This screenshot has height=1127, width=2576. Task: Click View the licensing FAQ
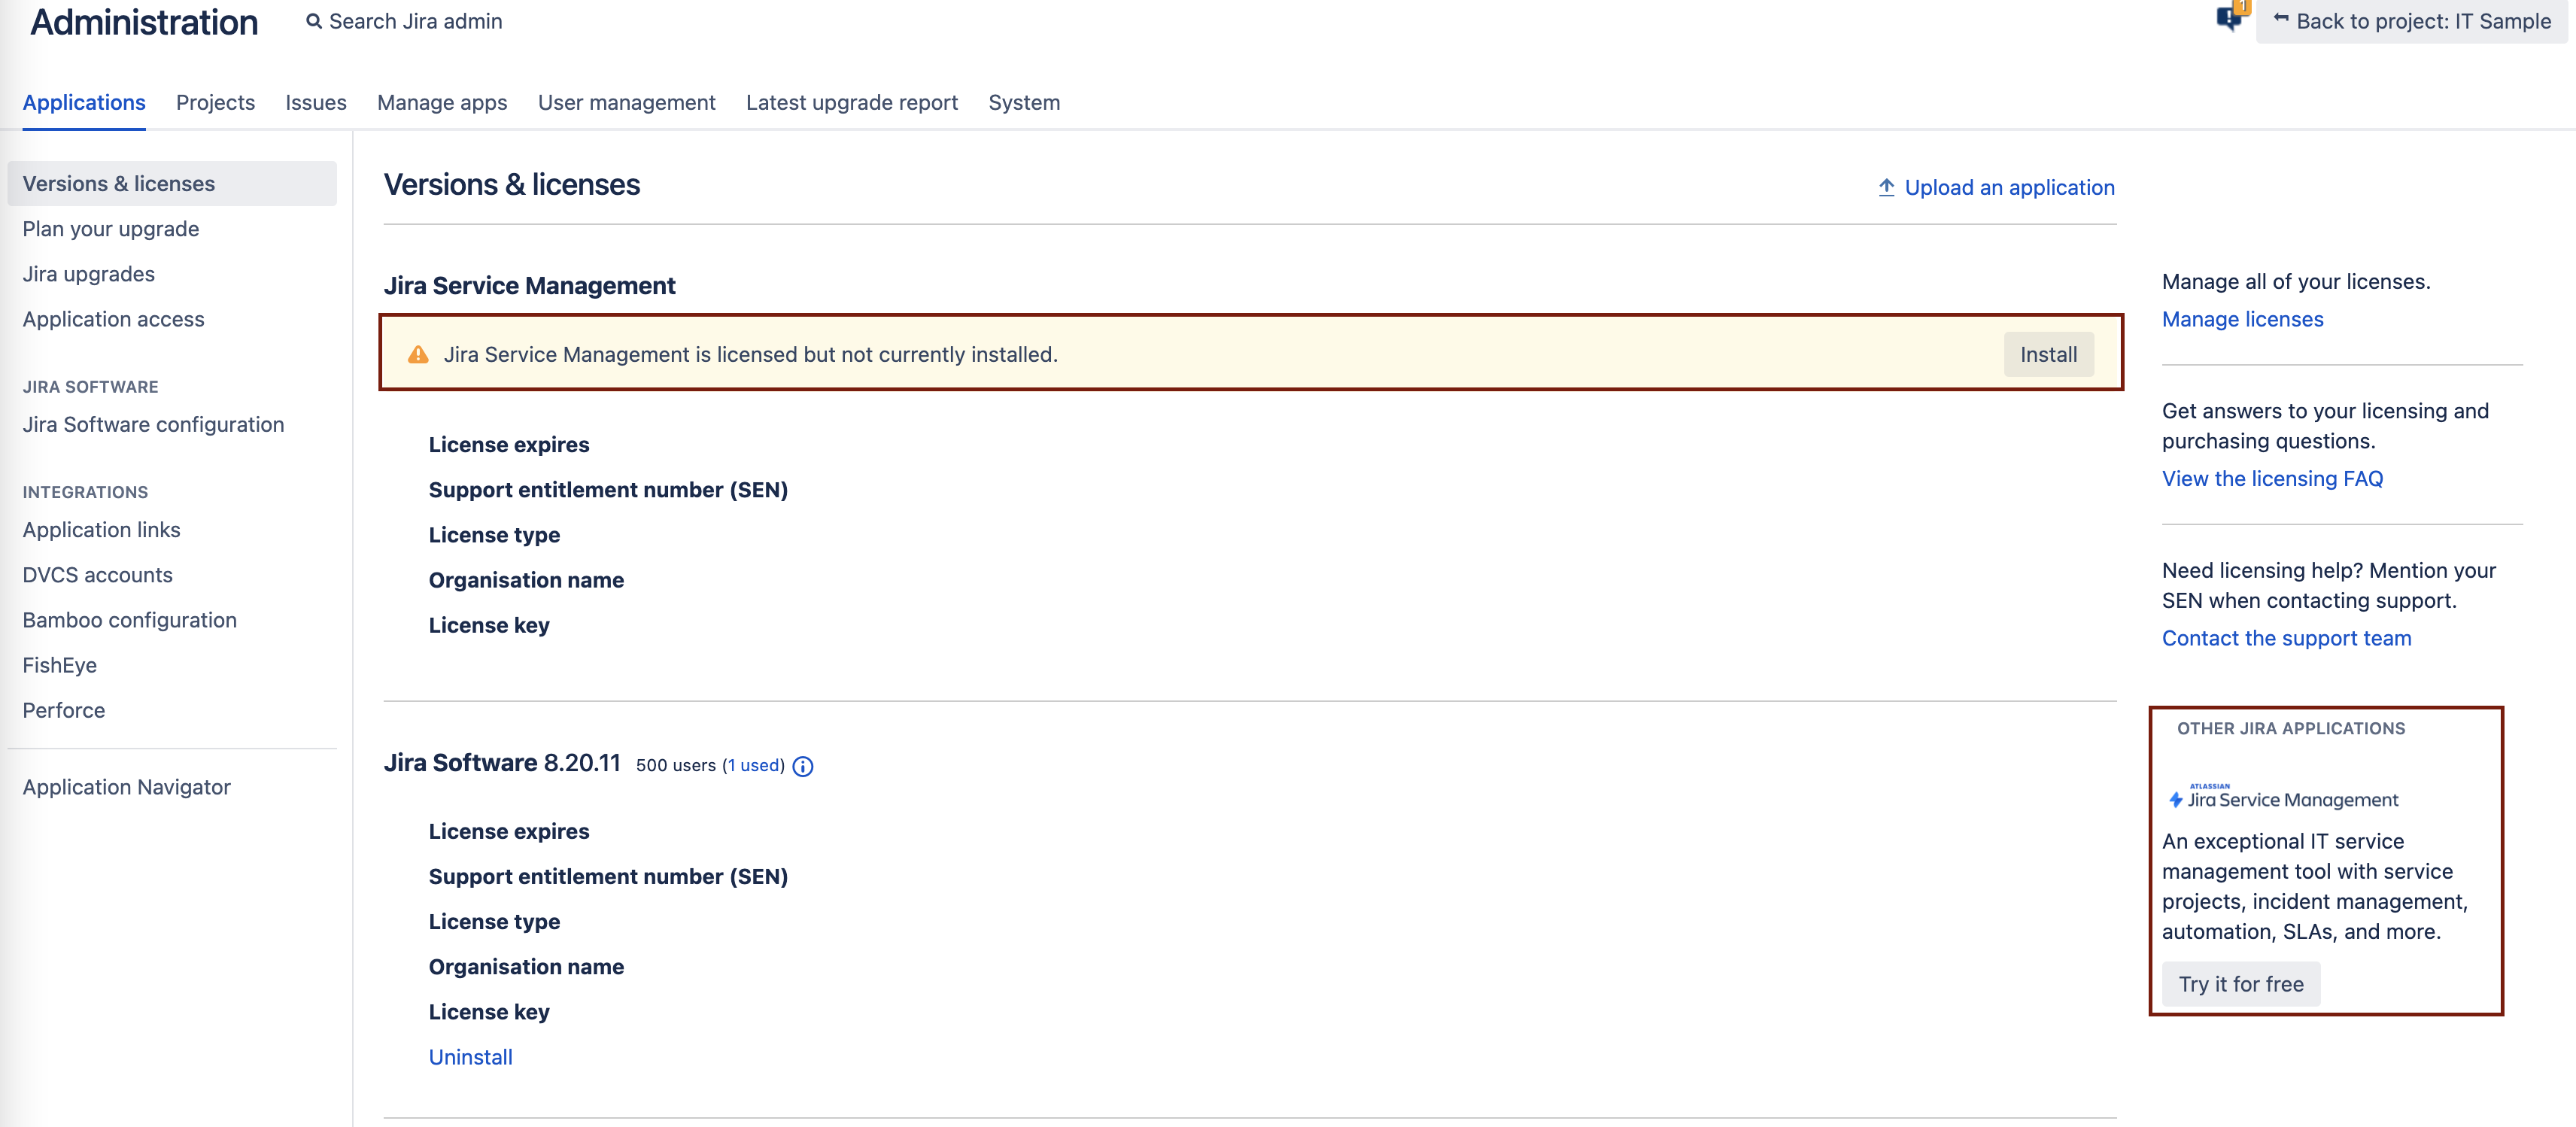click(2272, 478)
